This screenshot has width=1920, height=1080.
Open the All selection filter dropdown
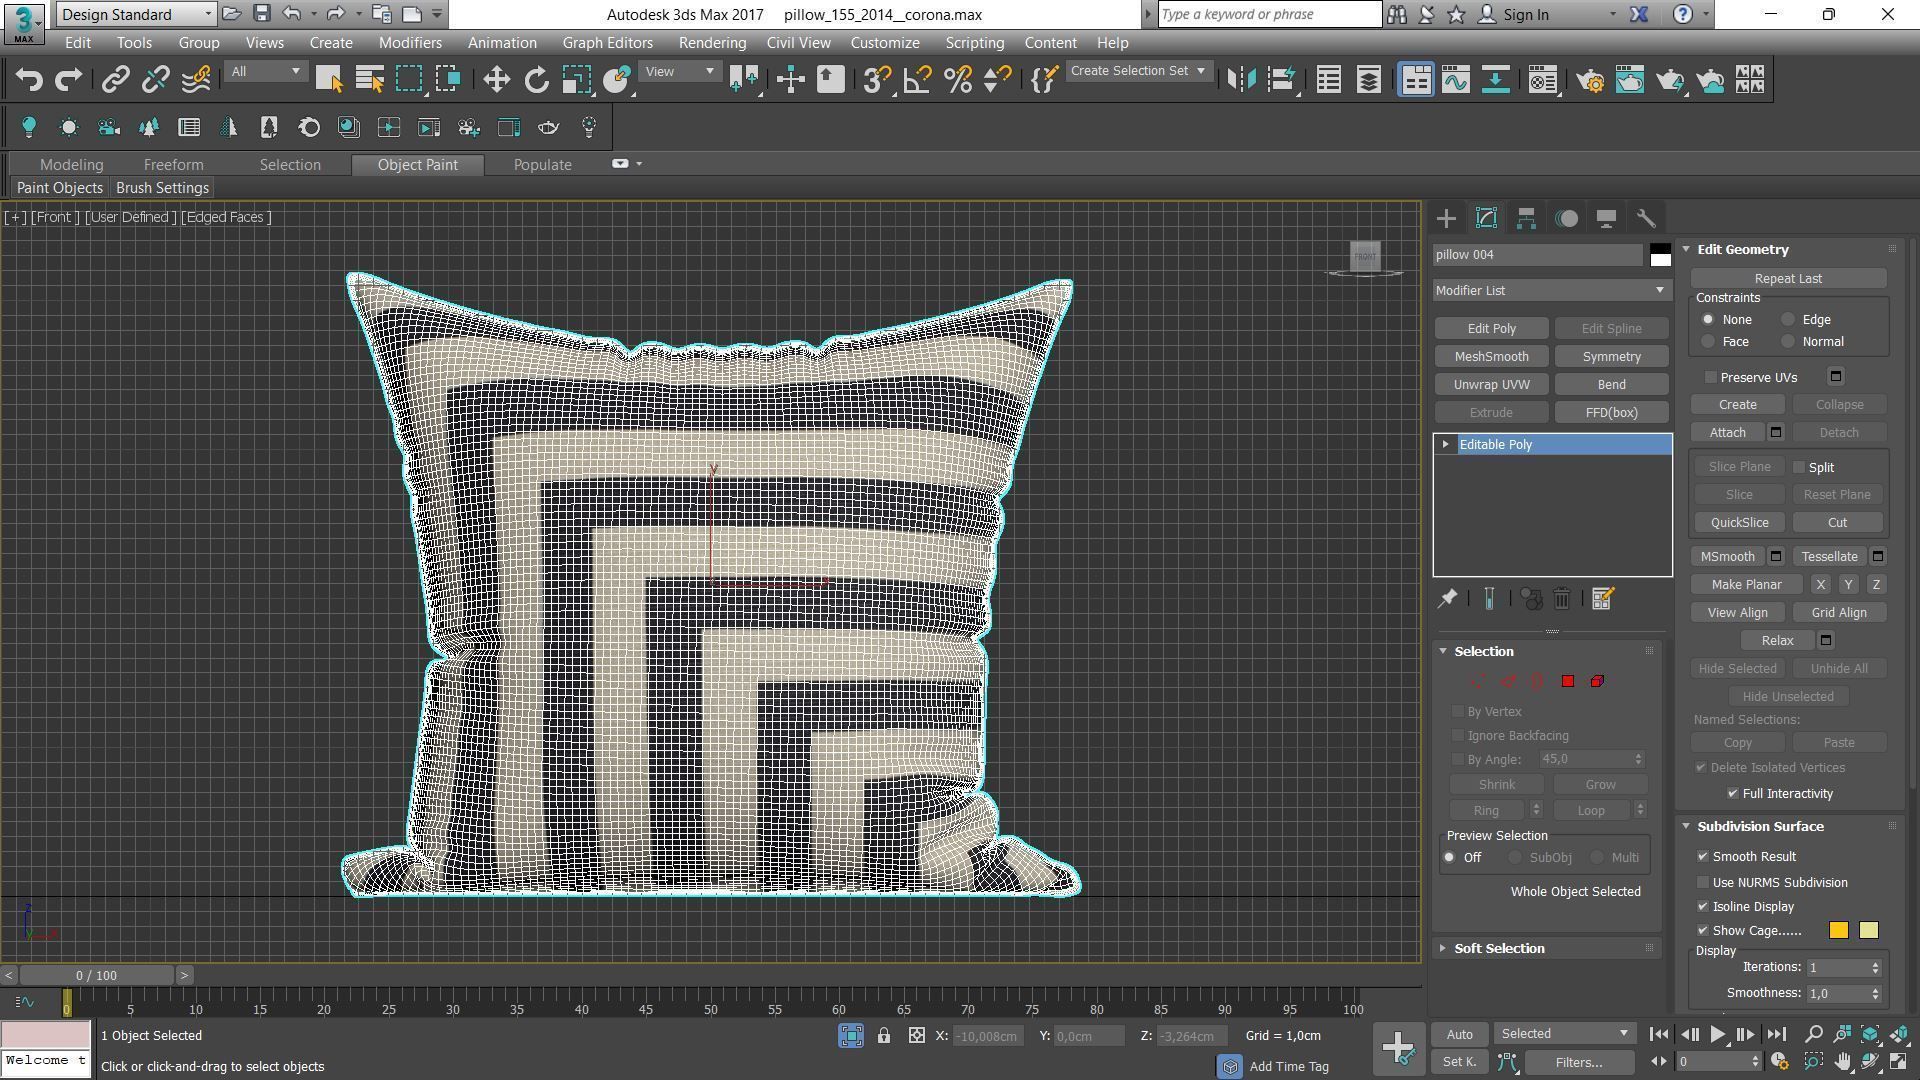[x=265, y=71]
